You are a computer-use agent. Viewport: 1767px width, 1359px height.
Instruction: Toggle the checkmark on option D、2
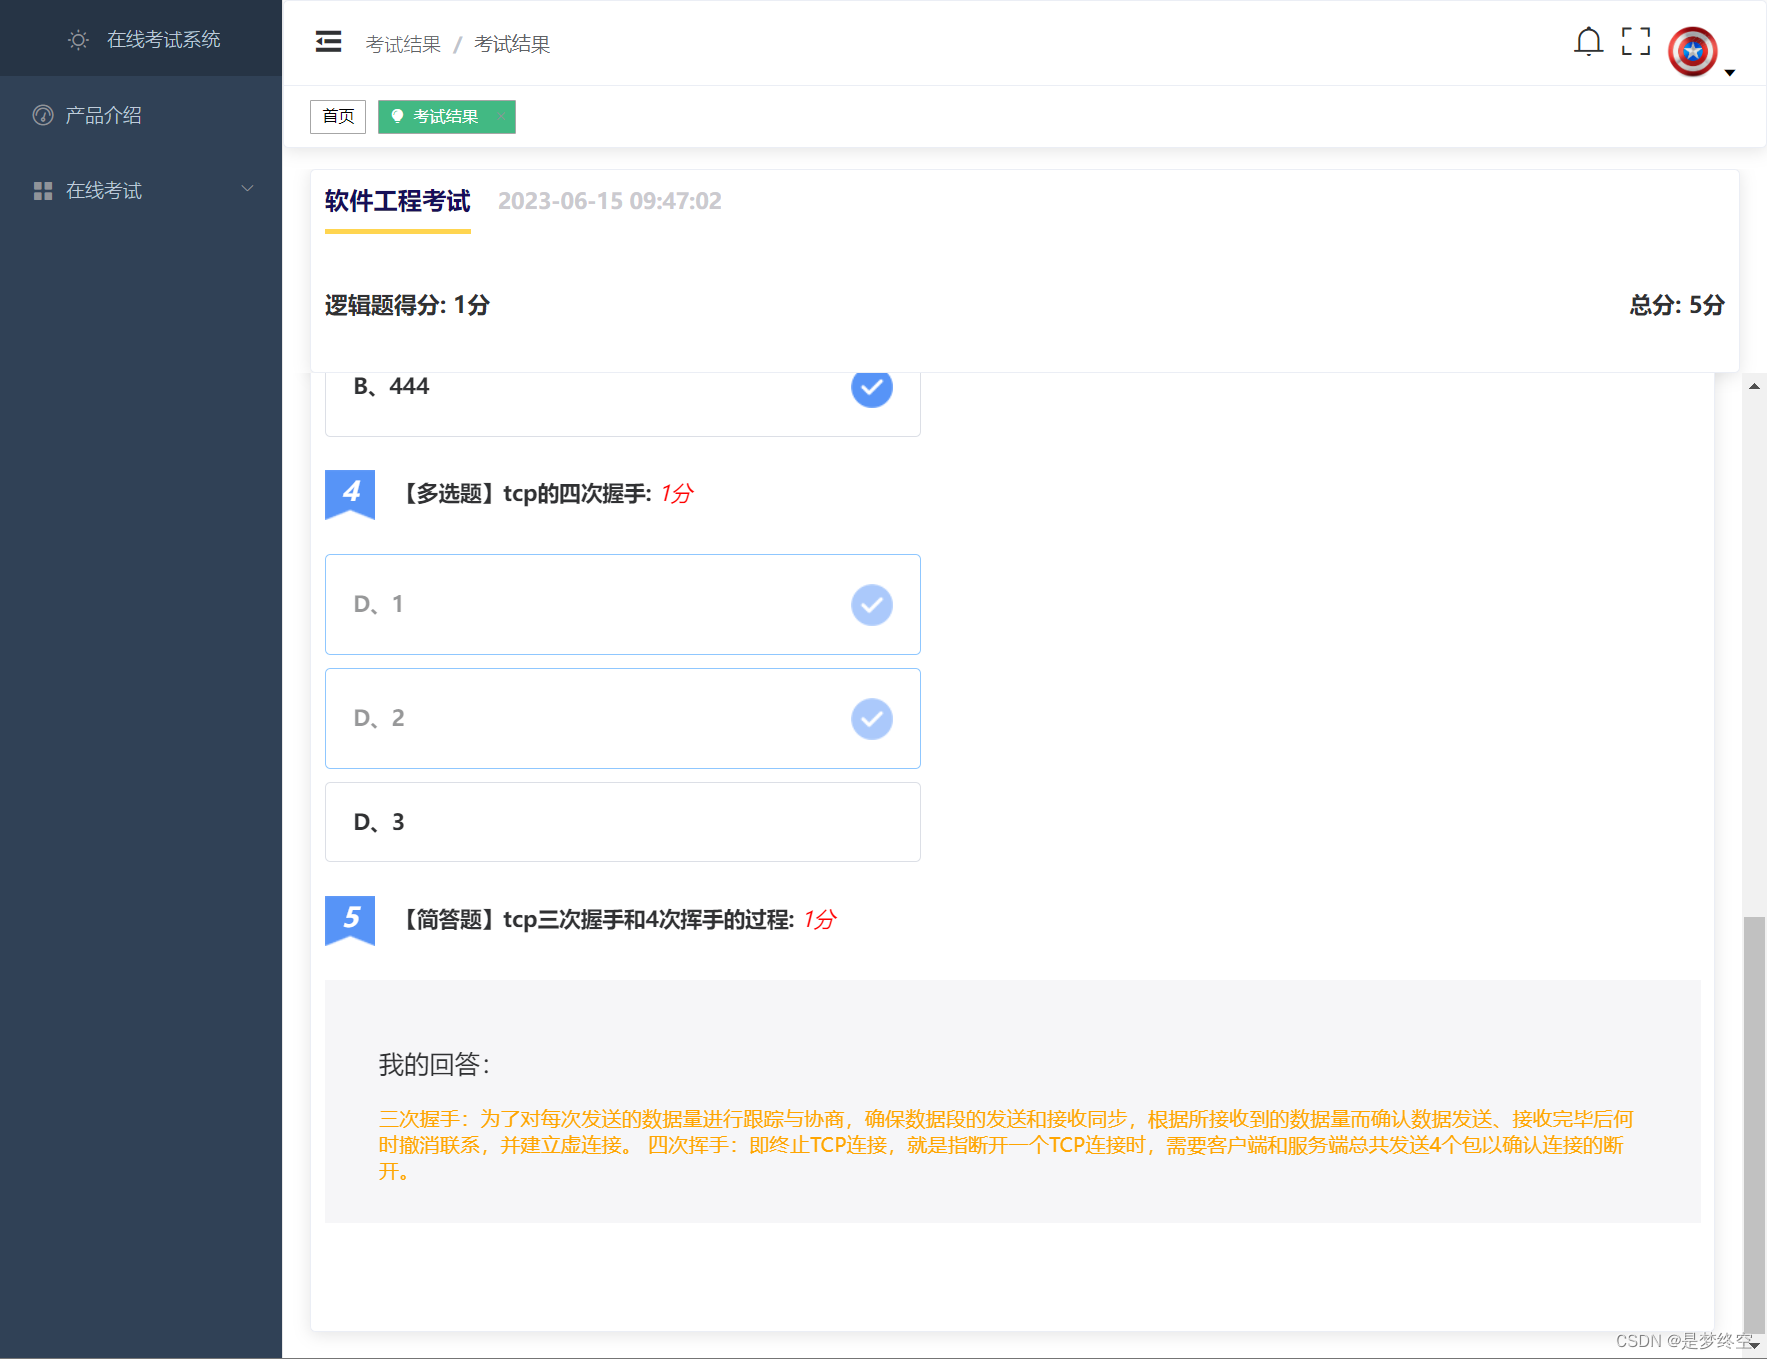point(871,718)
